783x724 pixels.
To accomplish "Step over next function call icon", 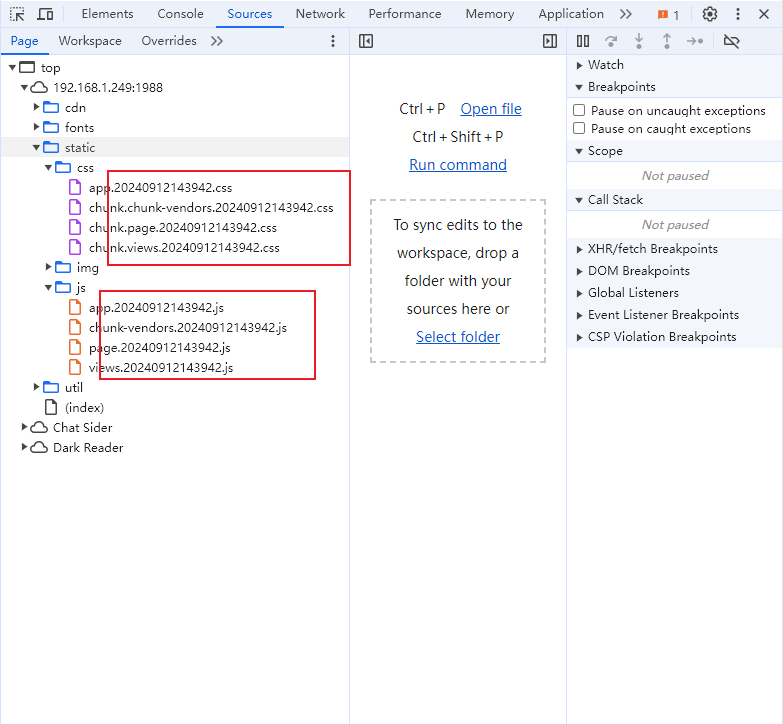I will (x=611, y=41).
